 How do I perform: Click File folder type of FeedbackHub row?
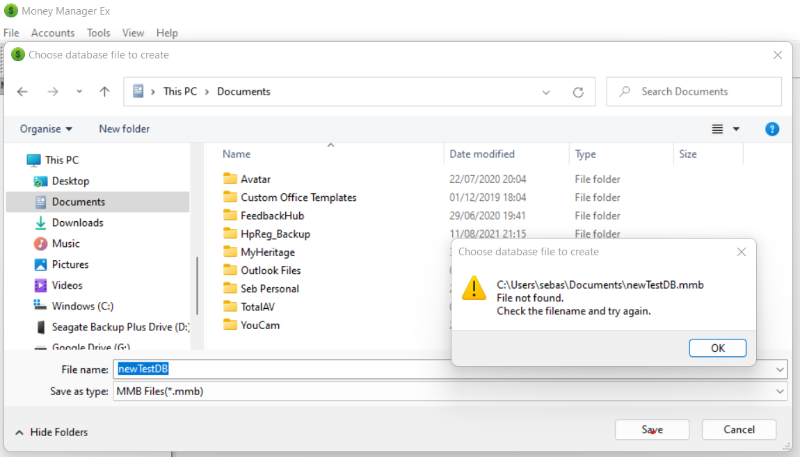[x=597, y=216]
